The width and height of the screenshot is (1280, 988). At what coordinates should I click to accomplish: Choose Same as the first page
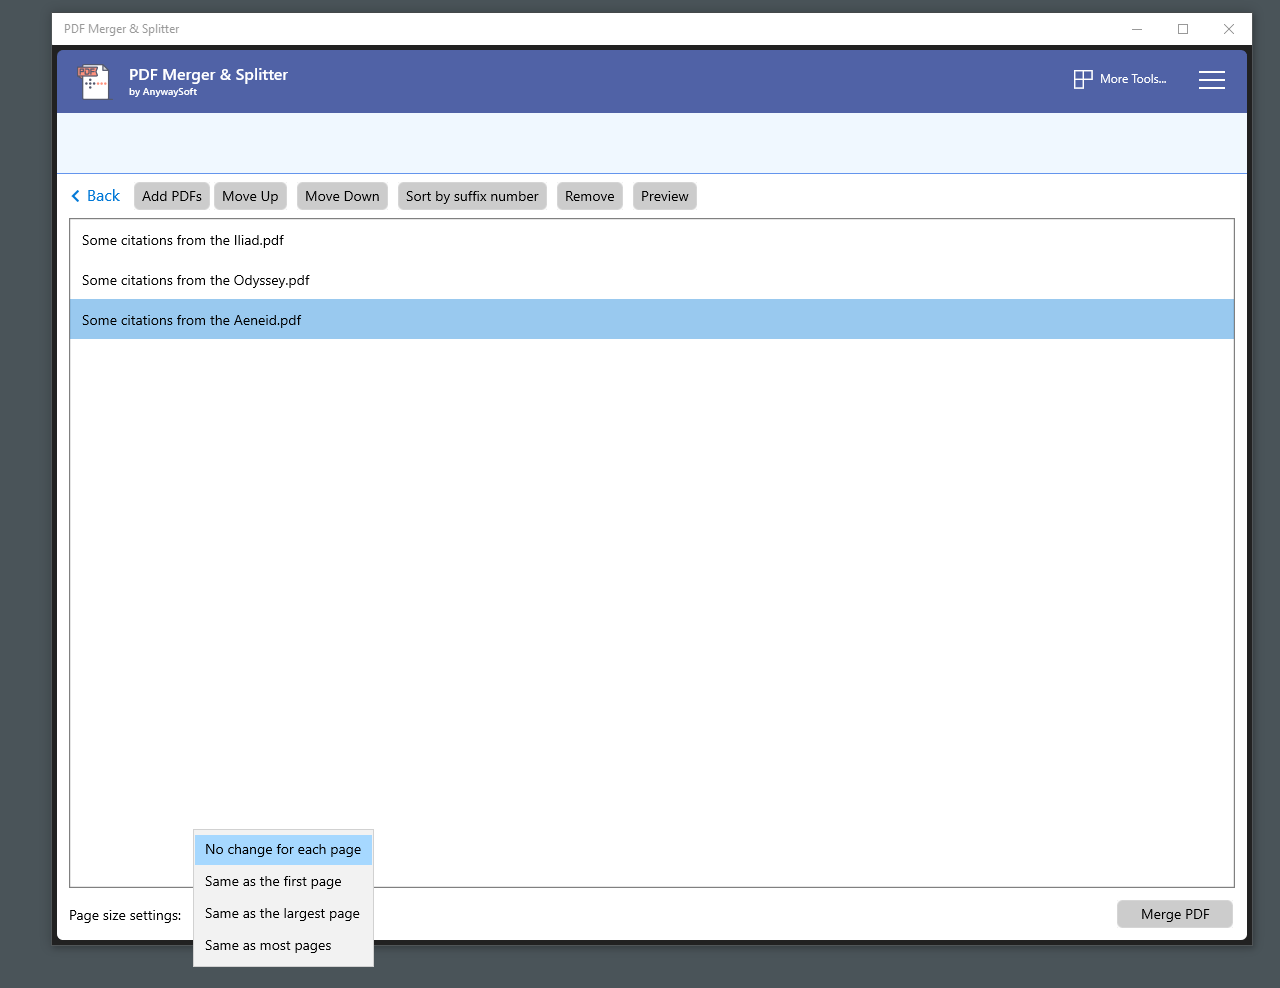click(x=283, y=882)
